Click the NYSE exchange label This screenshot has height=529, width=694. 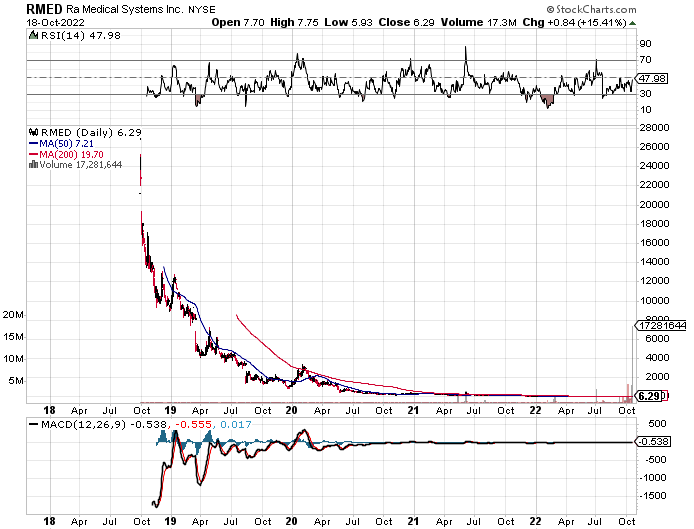point(202,9)
